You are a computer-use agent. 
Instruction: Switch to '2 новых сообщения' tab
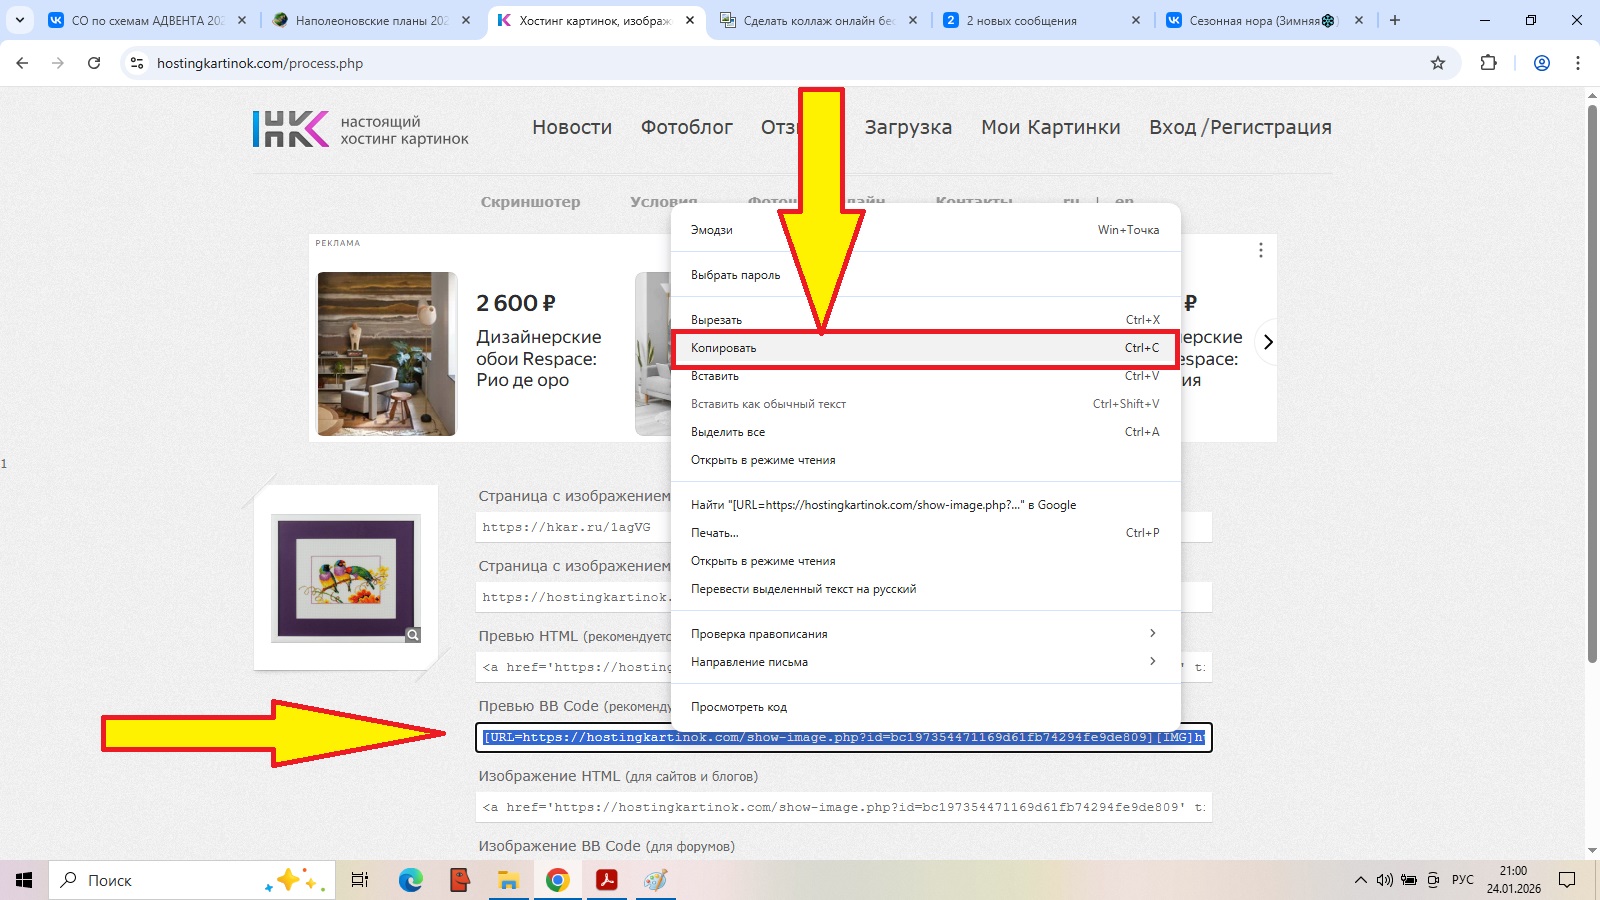[x=1042, y=20]
